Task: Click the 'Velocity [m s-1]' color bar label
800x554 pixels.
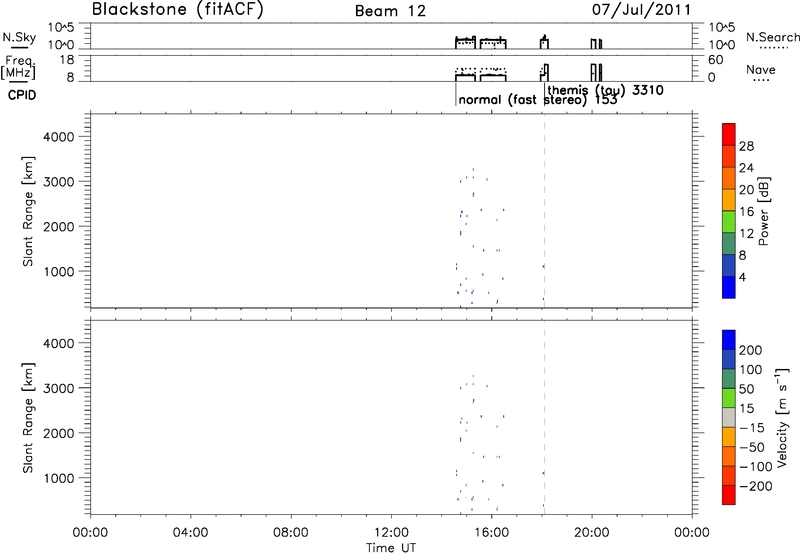Action: 781,418
